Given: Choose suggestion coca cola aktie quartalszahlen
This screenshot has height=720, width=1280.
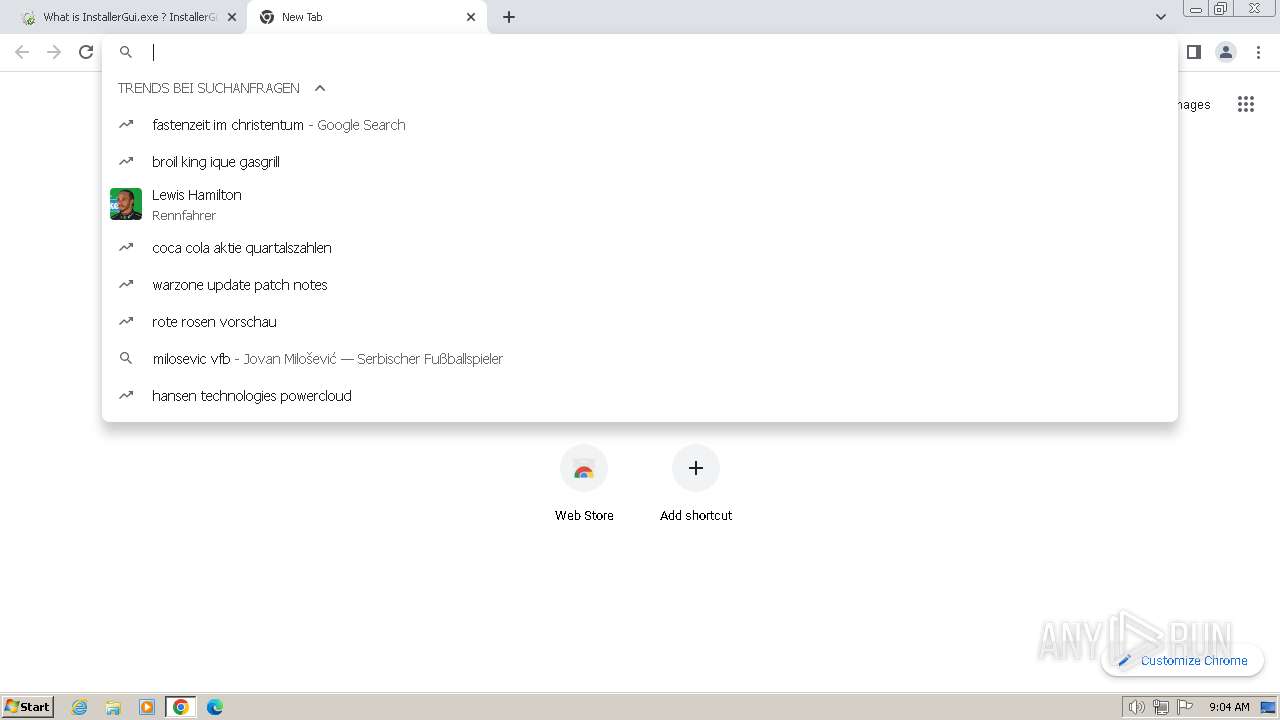Looking at the screenshot, I should click(x=640, y=248).
